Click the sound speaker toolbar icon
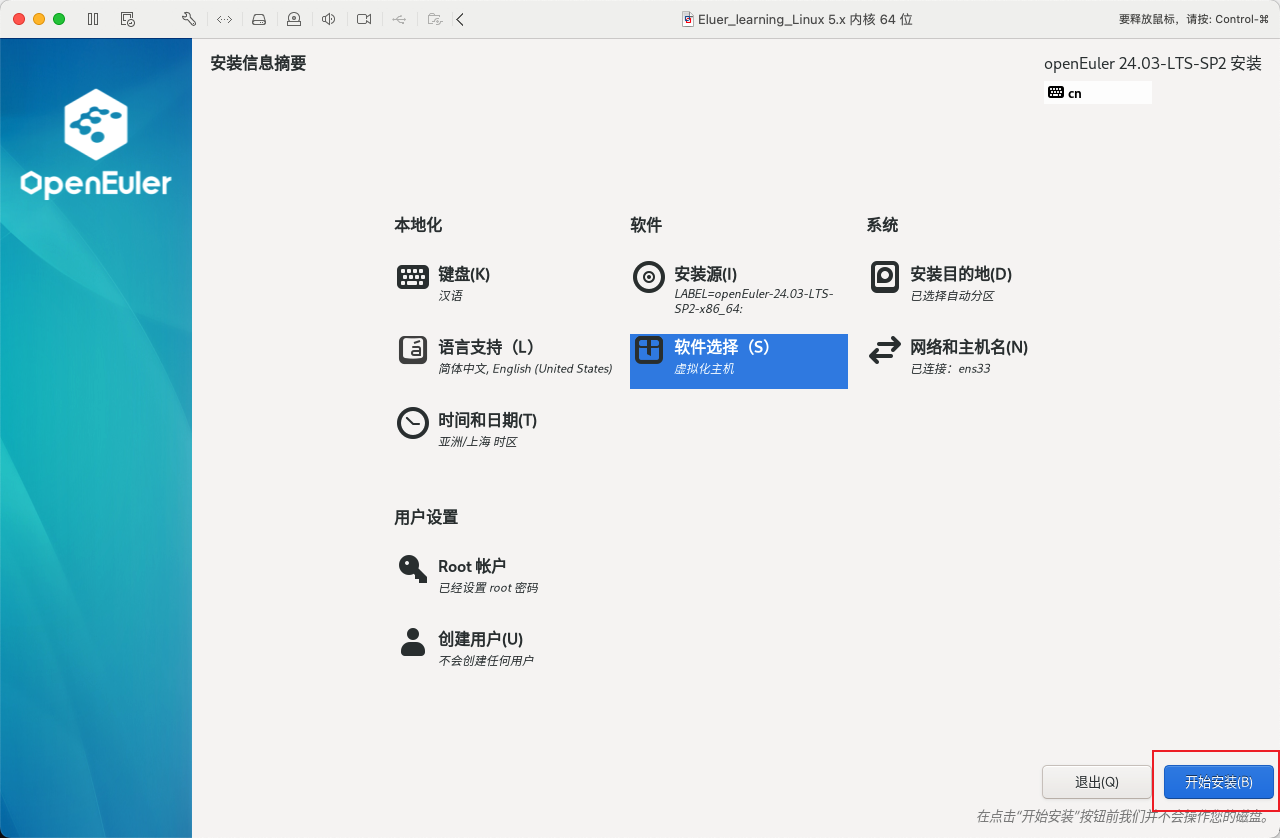 (x=328, y=19)
